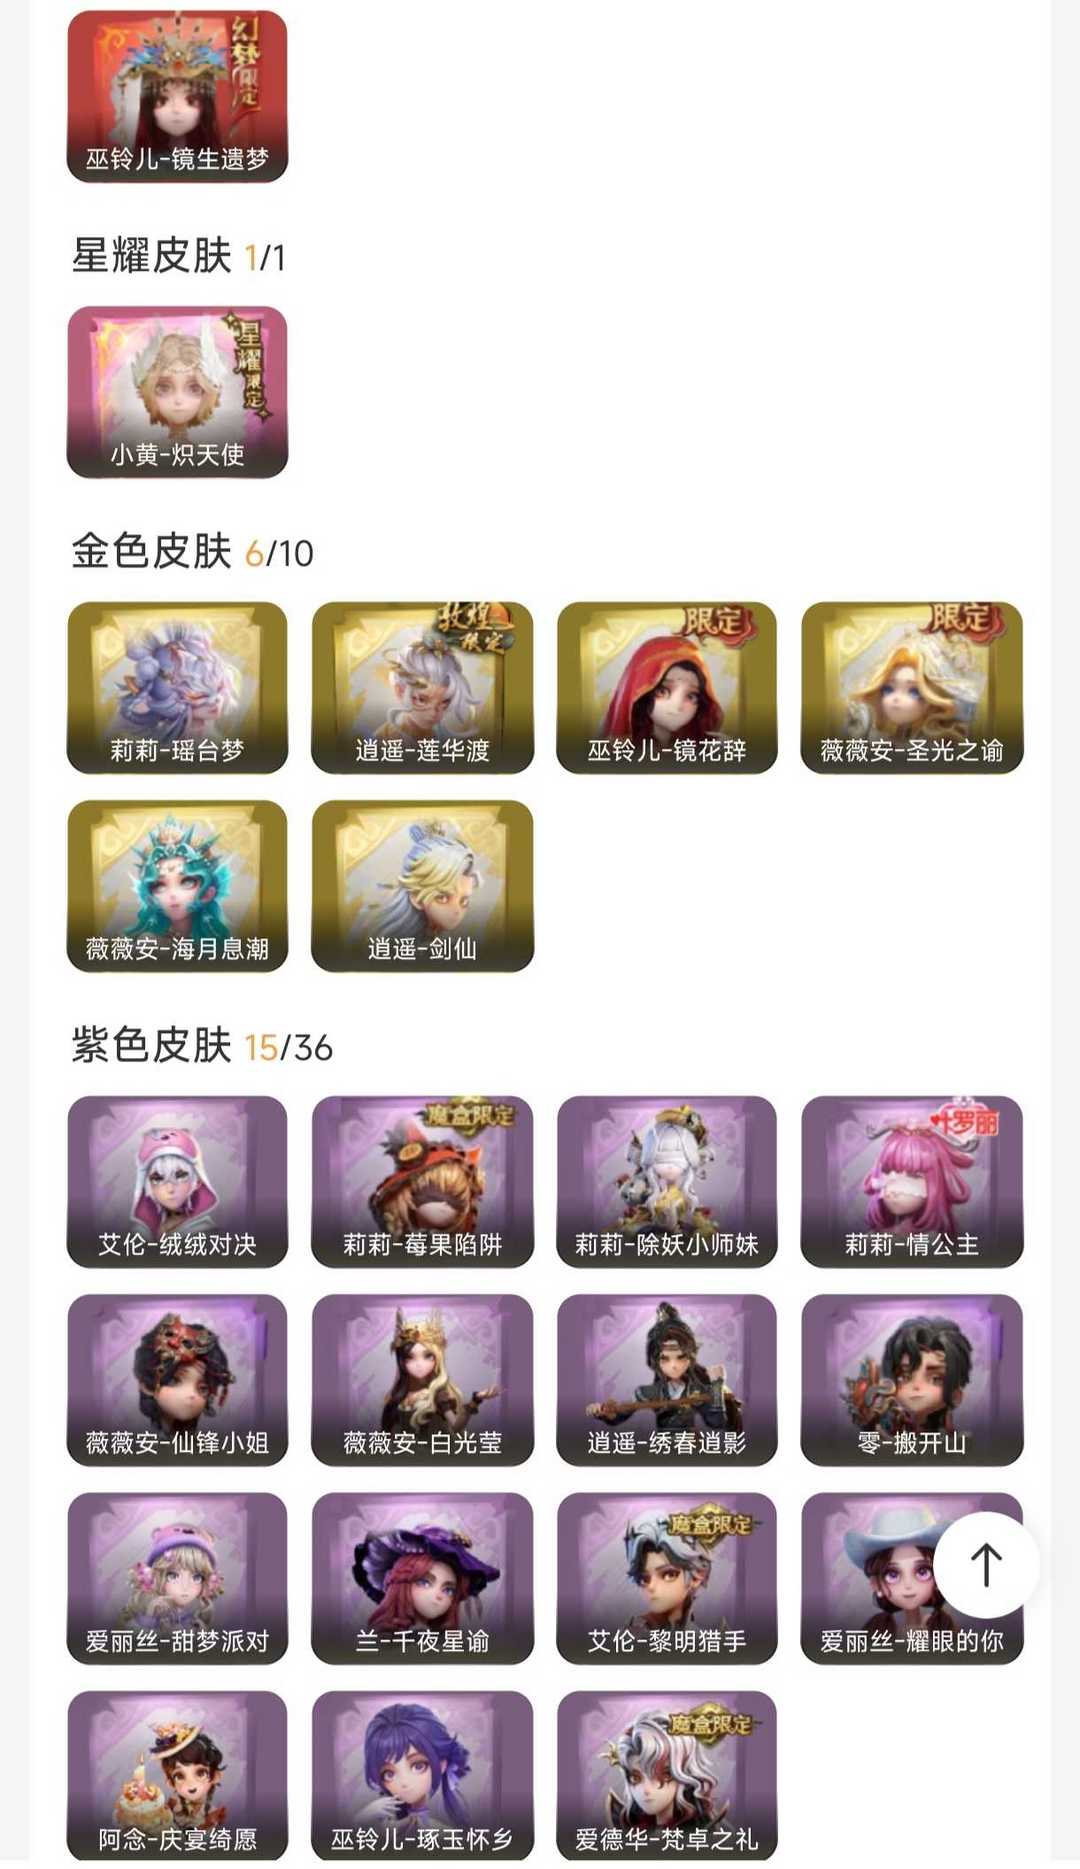The height and width of the screenshot is (1869, 1080).
Task: Open the 零-搬开山 skin card
Action: click(x=912, y=1380)
